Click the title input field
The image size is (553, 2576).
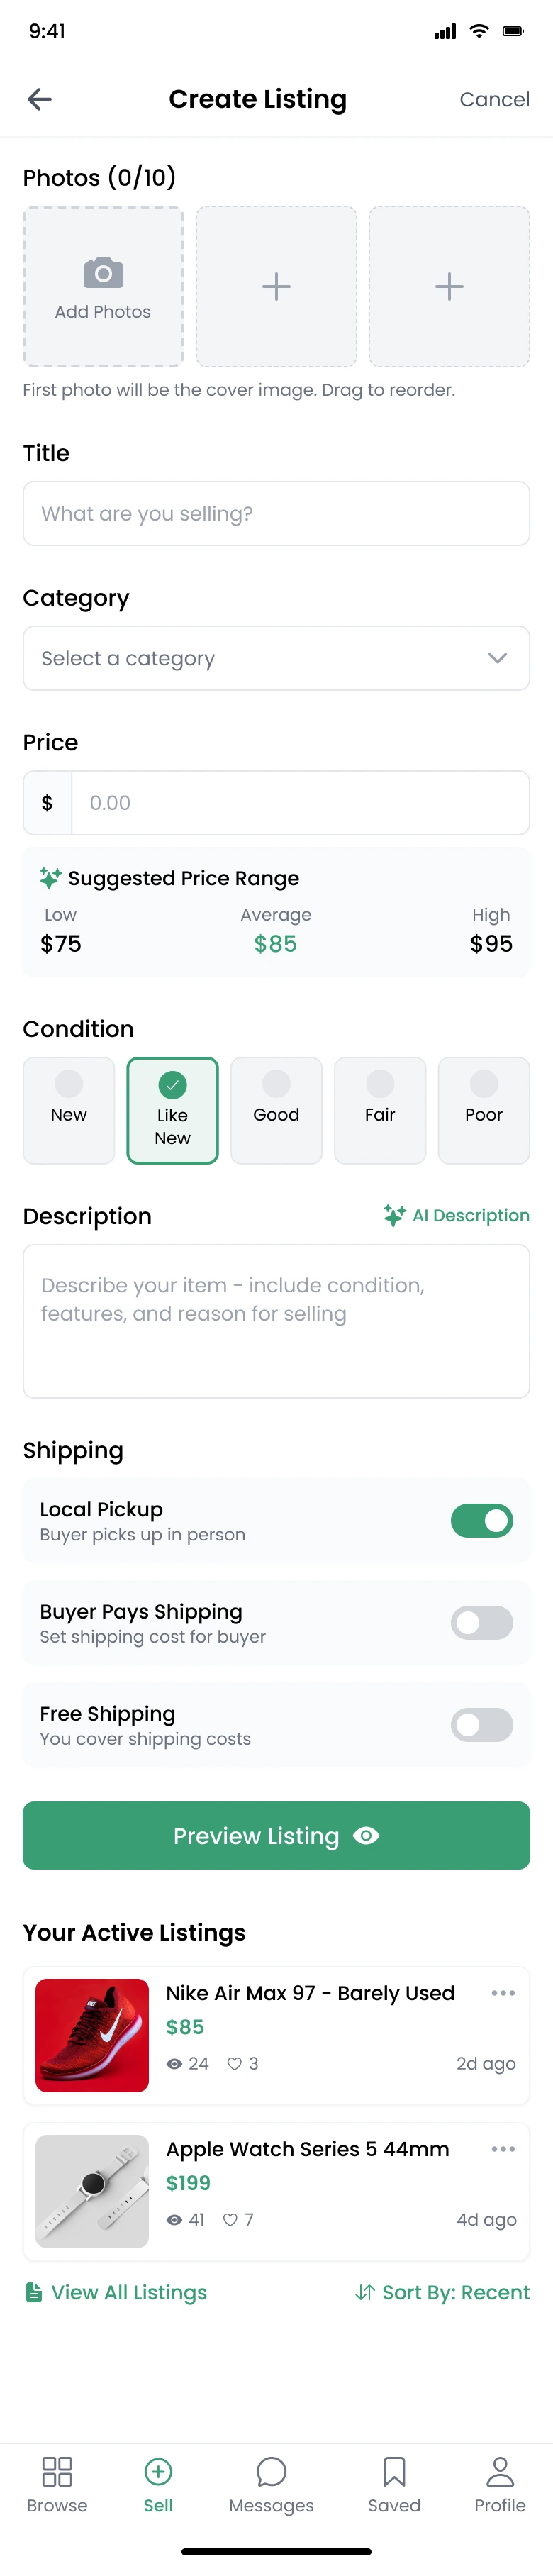276,513
